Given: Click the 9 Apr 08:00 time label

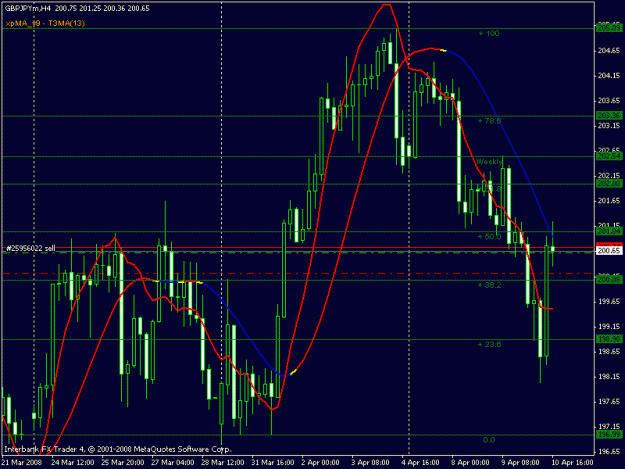Looking at the screenshot, I should click(520, 463).
